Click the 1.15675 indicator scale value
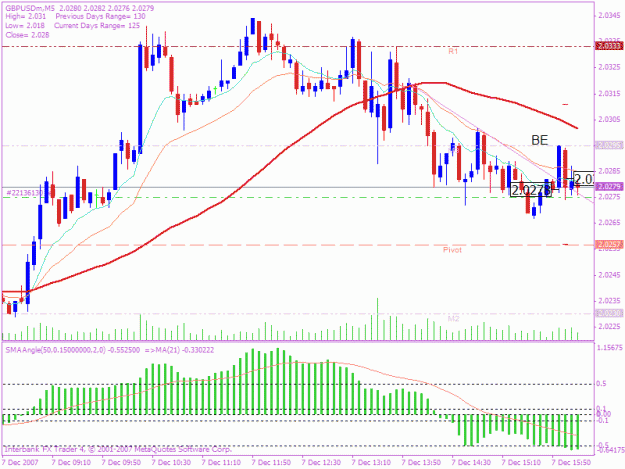The width and height of the screenshot is (625, 469). (610, 348)
